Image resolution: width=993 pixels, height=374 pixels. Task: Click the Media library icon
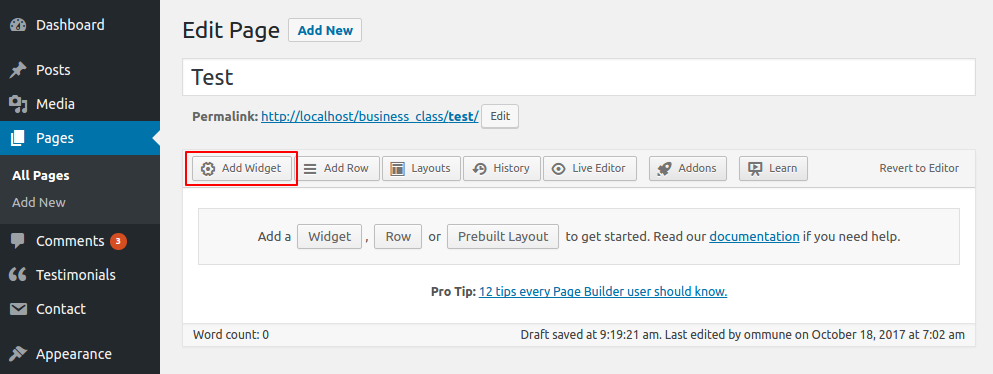18,104
